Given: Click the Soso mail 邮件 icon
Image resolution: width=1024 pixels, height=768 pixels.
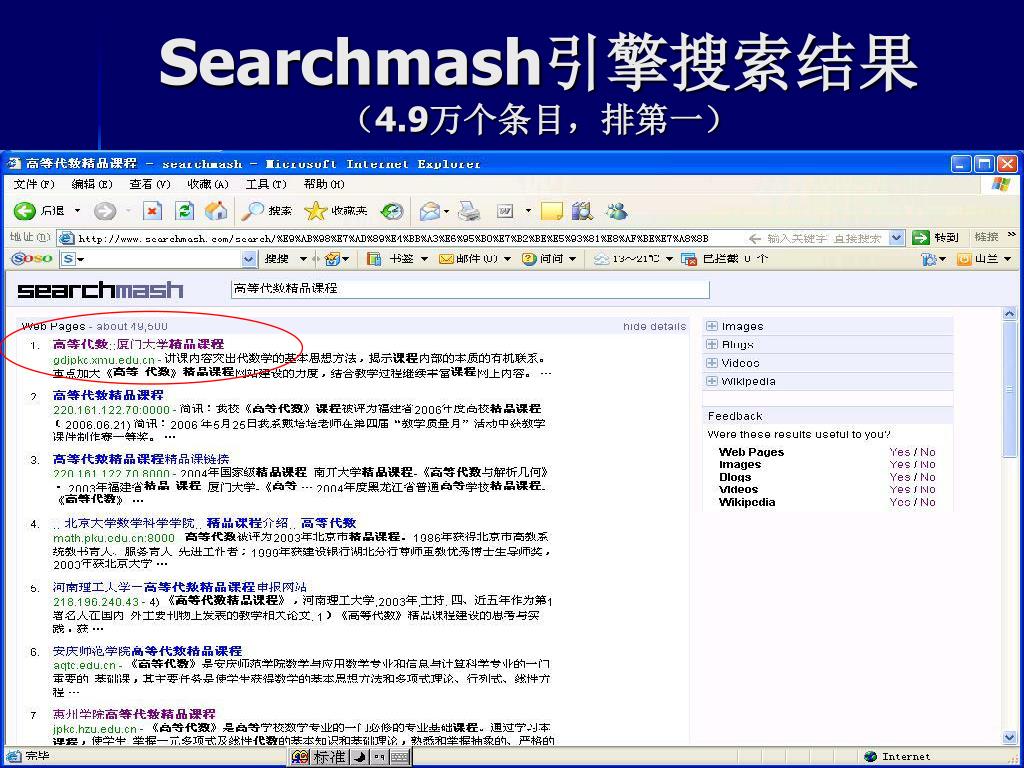Looking at the screenshot, I should tap(446, 259).
